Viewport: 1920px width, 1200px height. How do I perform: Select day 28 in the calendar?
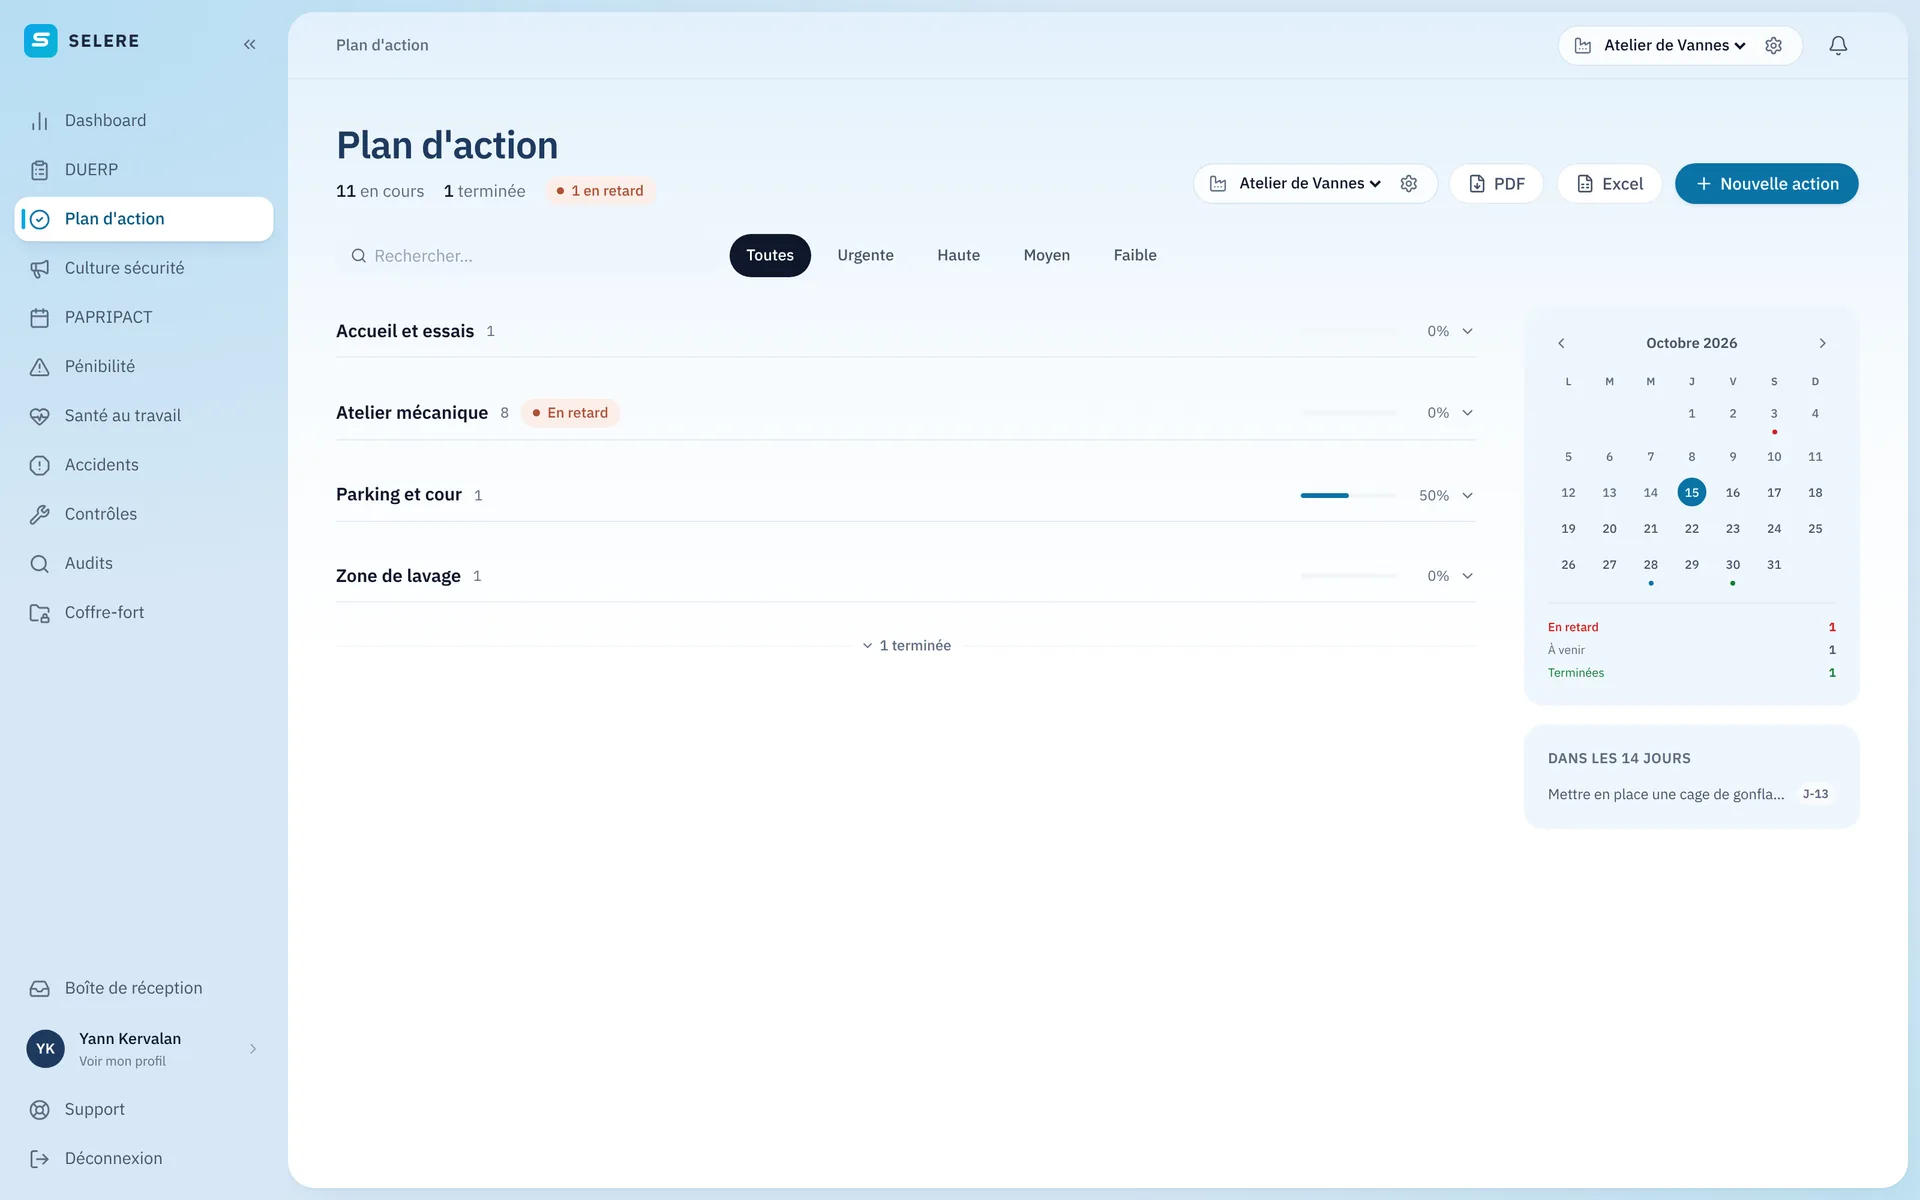coord(1651,565)
